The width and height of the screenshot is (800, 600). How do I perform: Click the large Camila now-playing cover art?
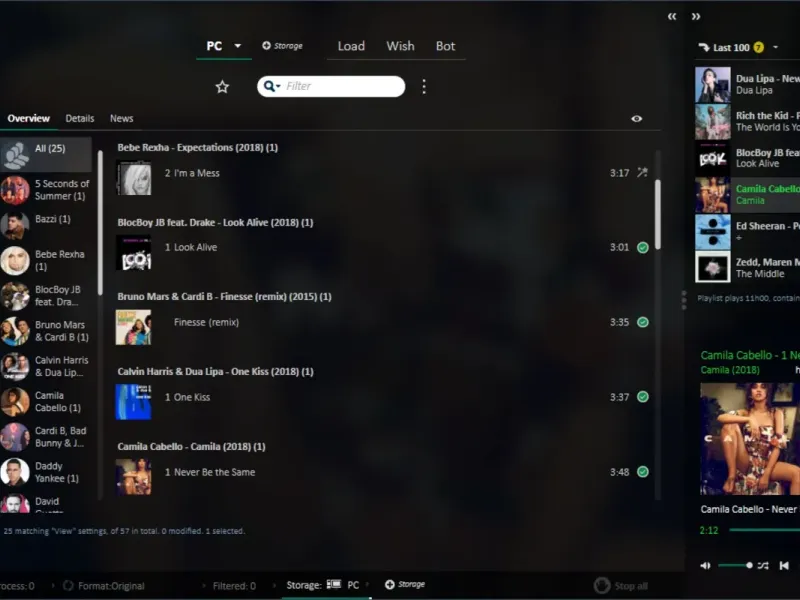[750, 439]
